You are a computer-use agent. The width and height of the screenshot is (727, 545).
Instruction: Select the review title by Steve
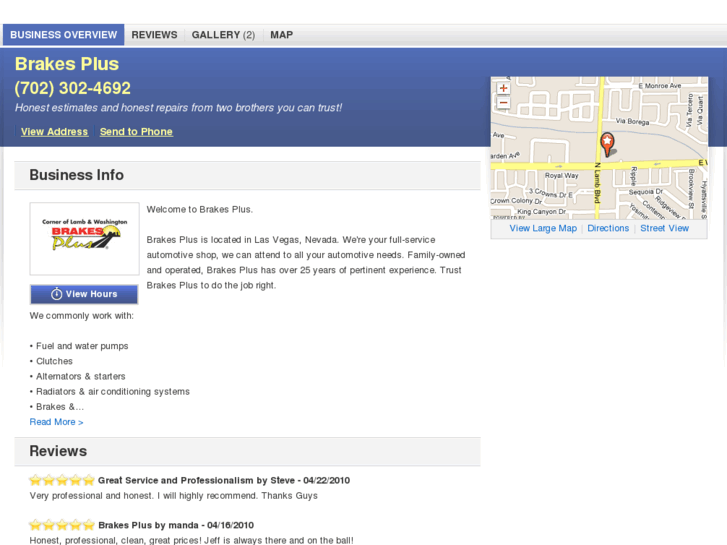pos(224,481)
